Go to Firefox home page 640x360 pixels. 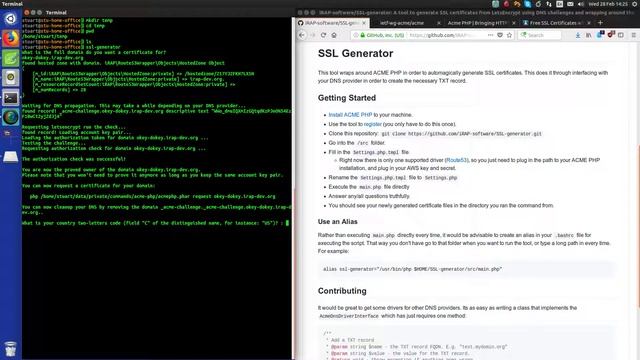(334, 35)
